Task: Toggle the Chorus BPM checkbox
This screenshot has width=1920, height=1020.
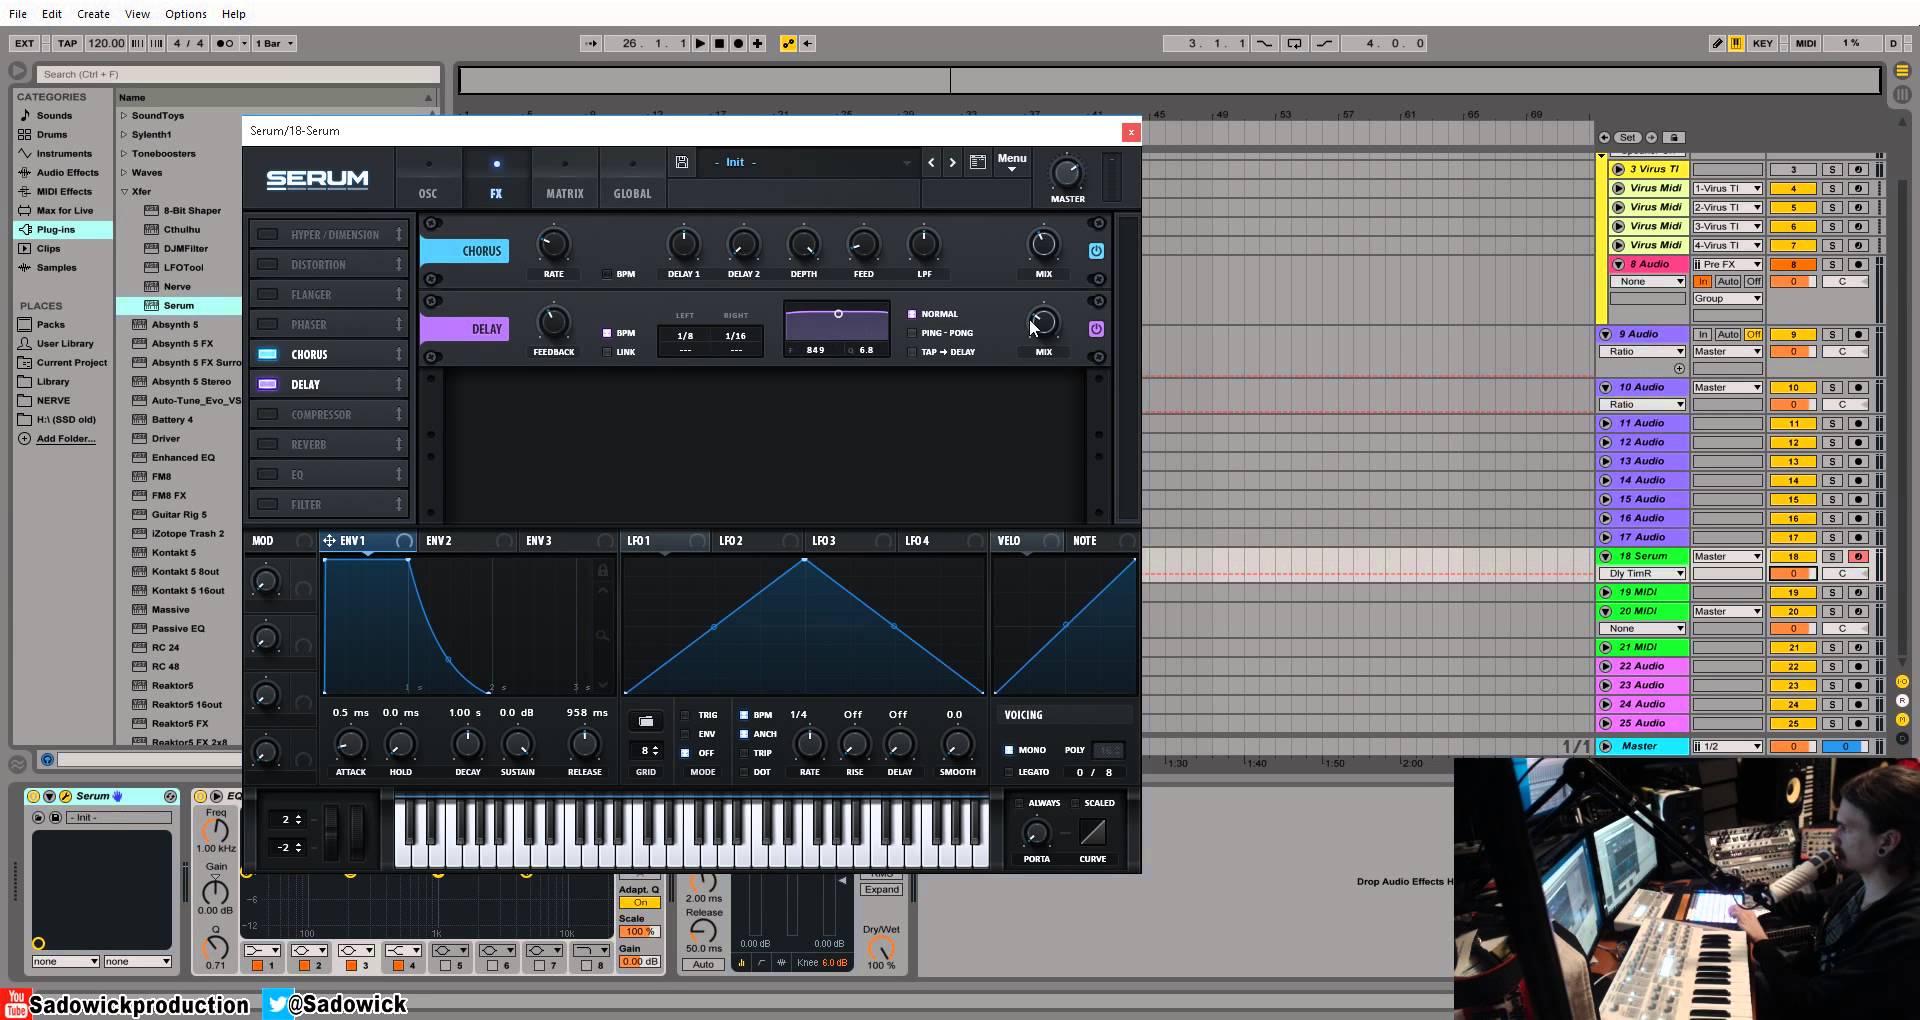Action: point(607,274)
